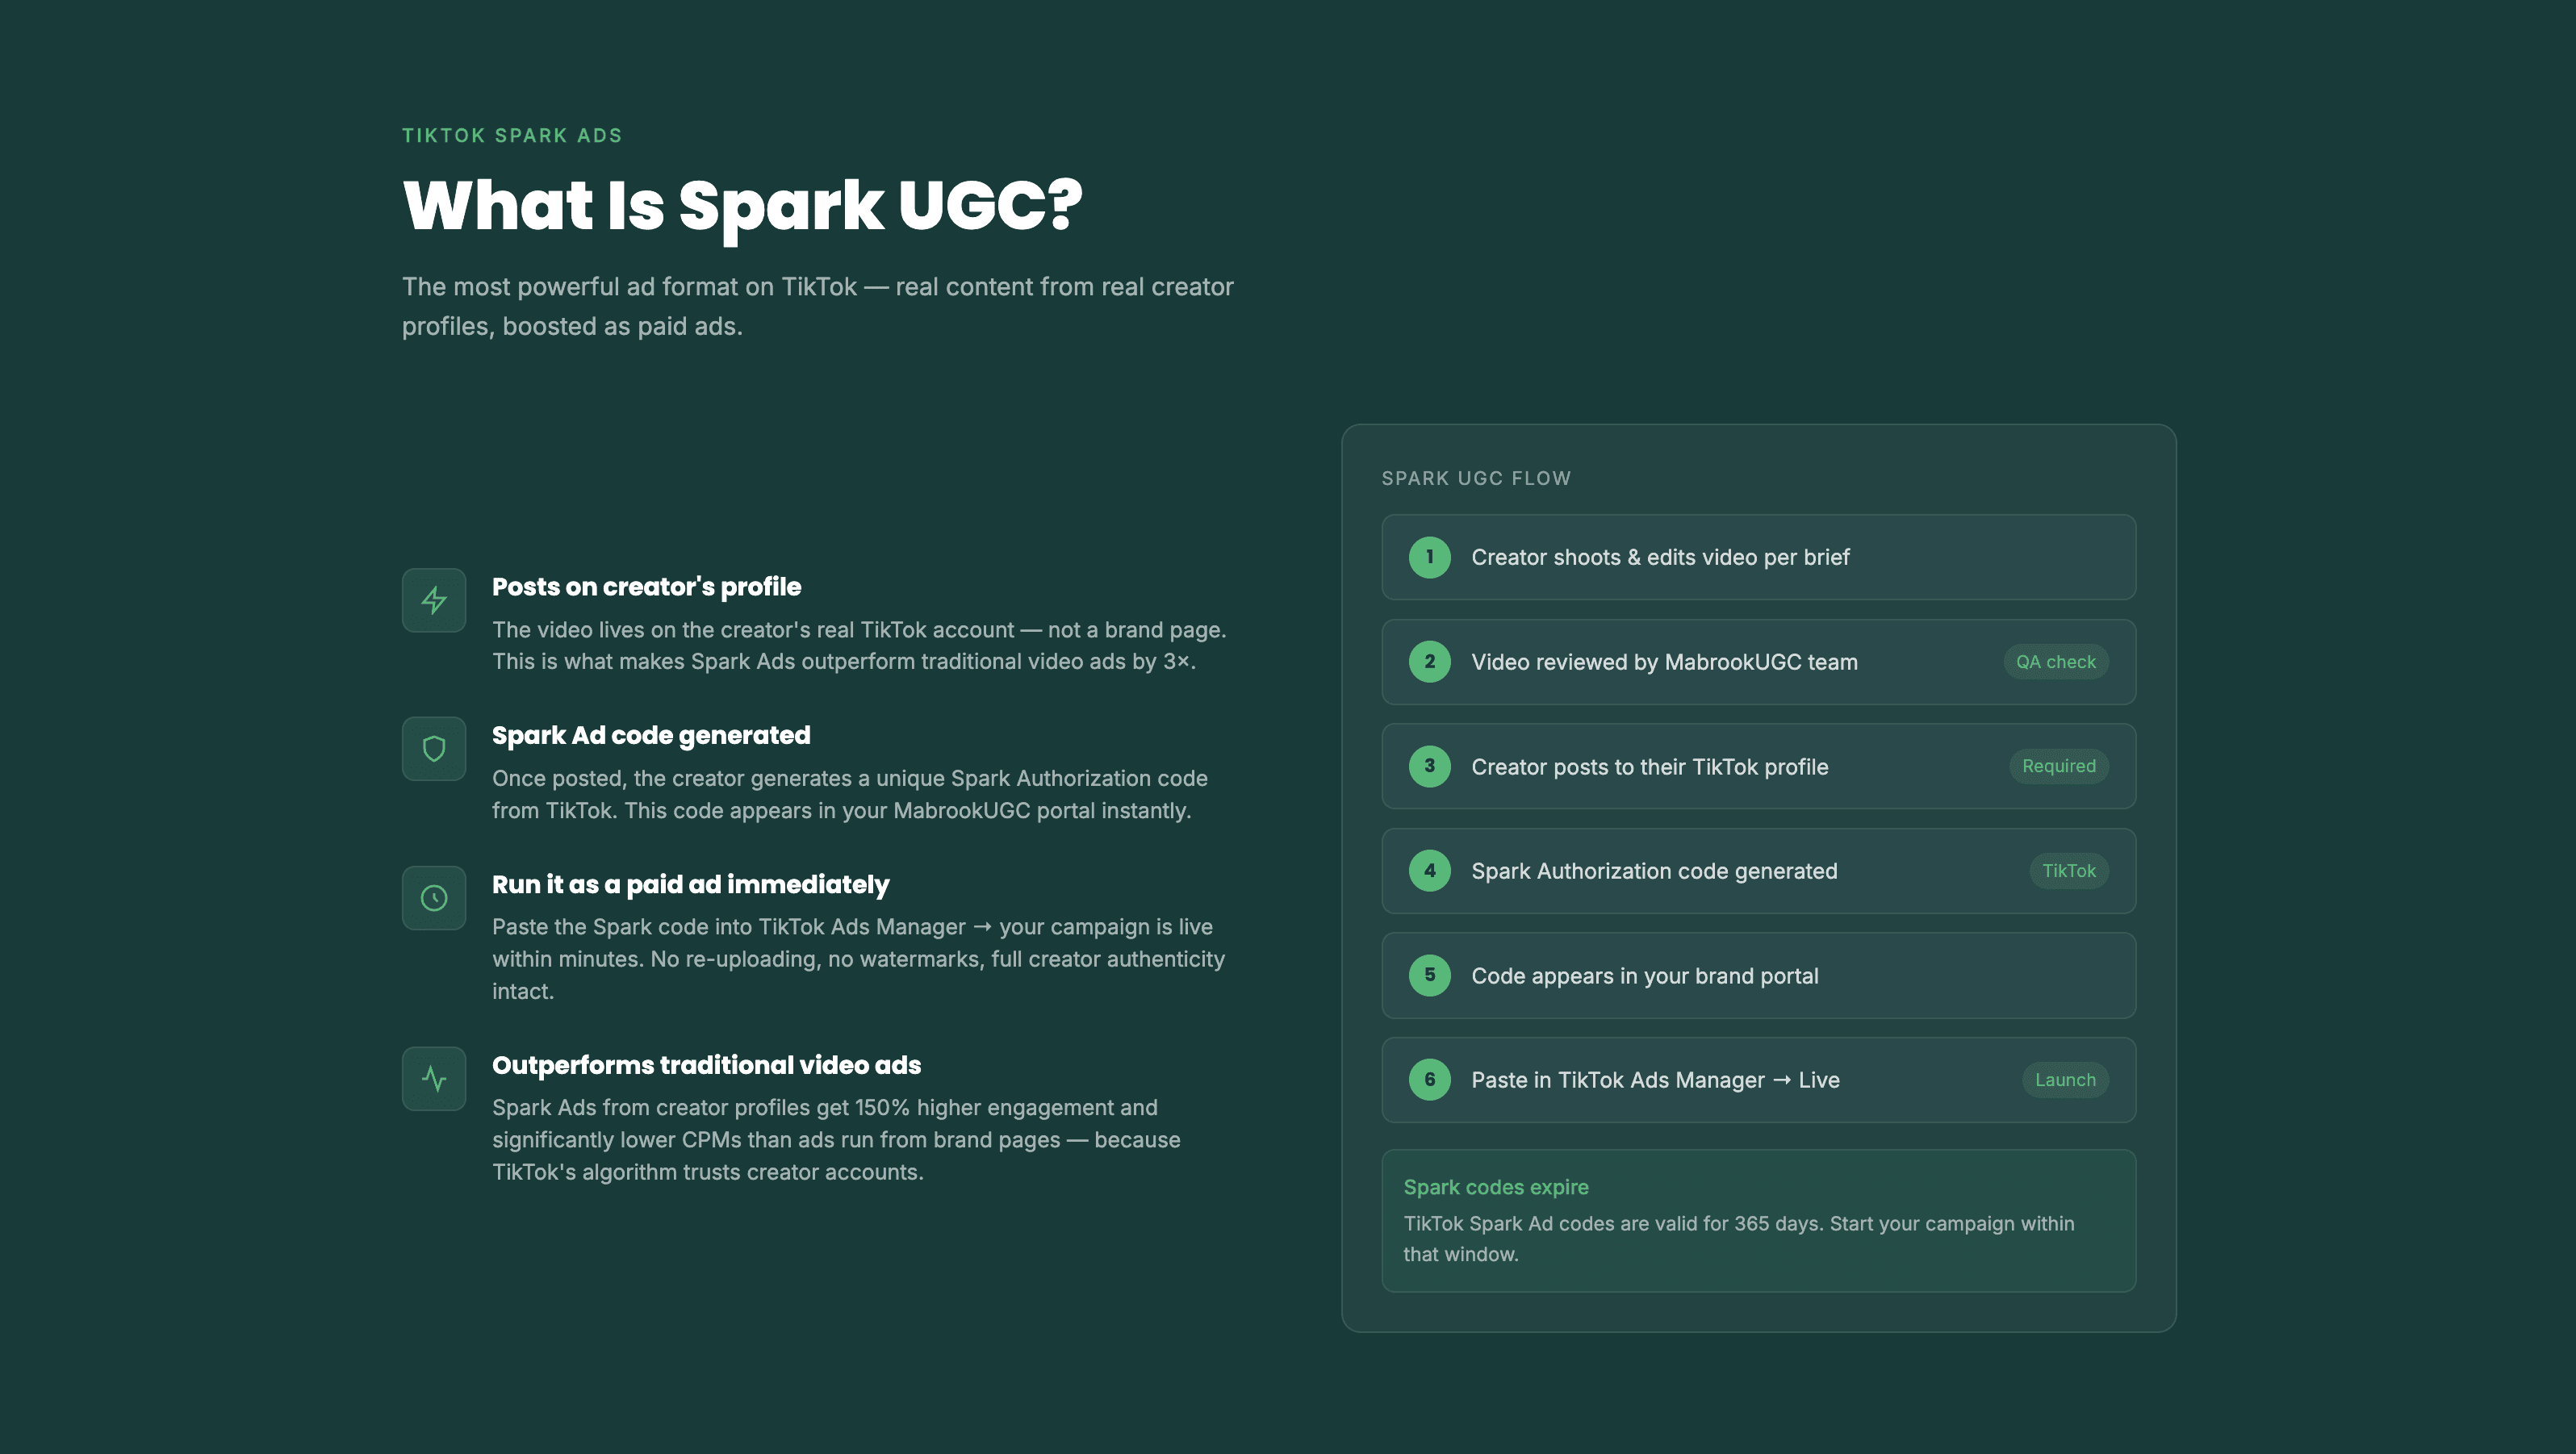Click the QA check badge

click(2055, 662)
